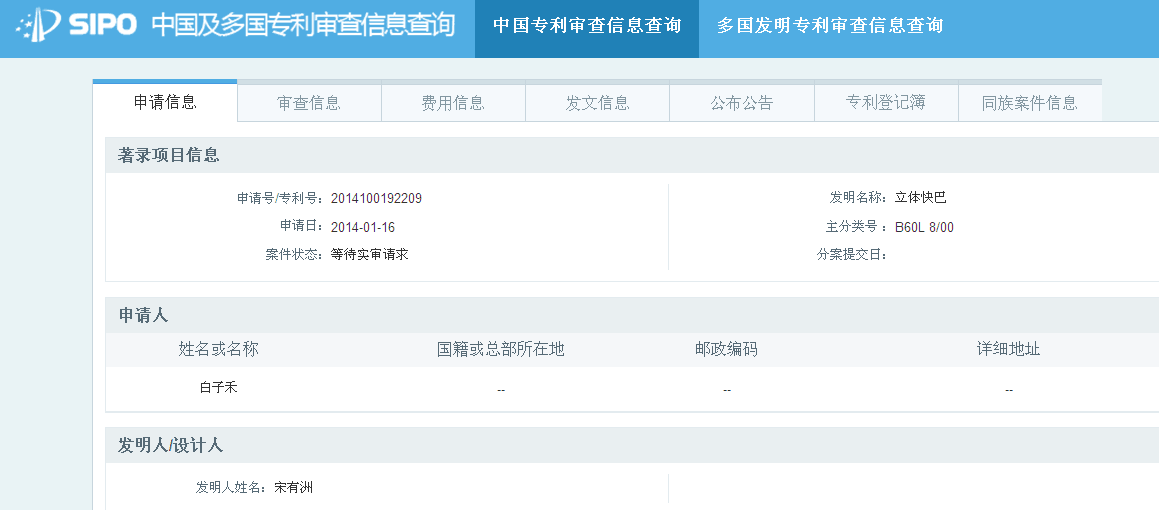Viewport: 1159px width, 510px height.
Task: Click the 中国及多国专利审查信息查询 site title
Action: pyautogui.click(x=303, y=25)
